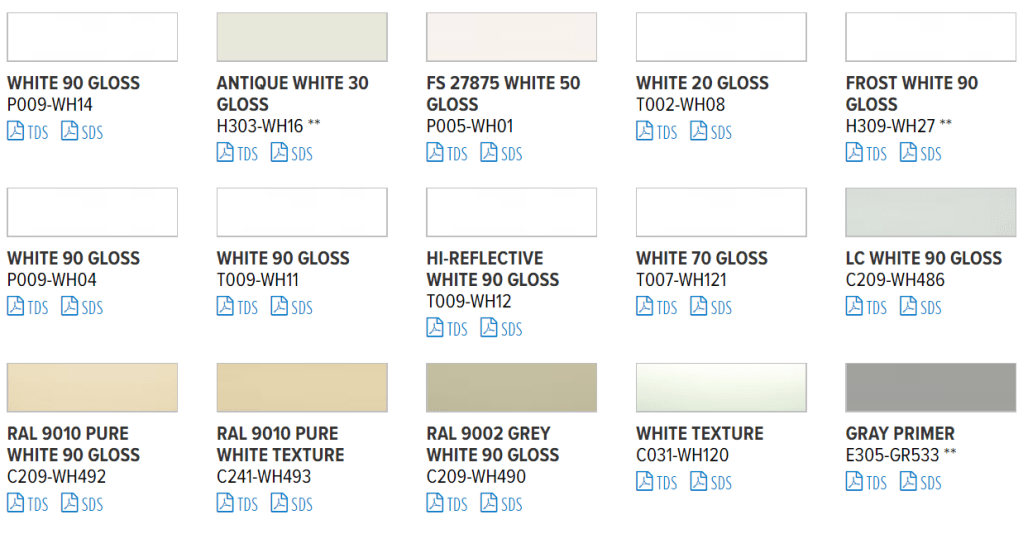Open TDS link for T009-WH11 White 90 Gloss
The width and height of the screenshot is (1023, 534).
pyautogui.click(x=238, y=307)
